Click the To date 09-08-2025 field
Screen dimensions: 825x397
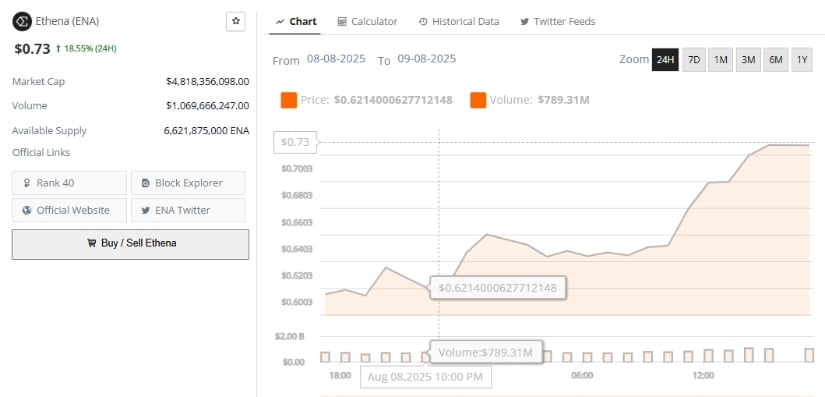(427, 59)
